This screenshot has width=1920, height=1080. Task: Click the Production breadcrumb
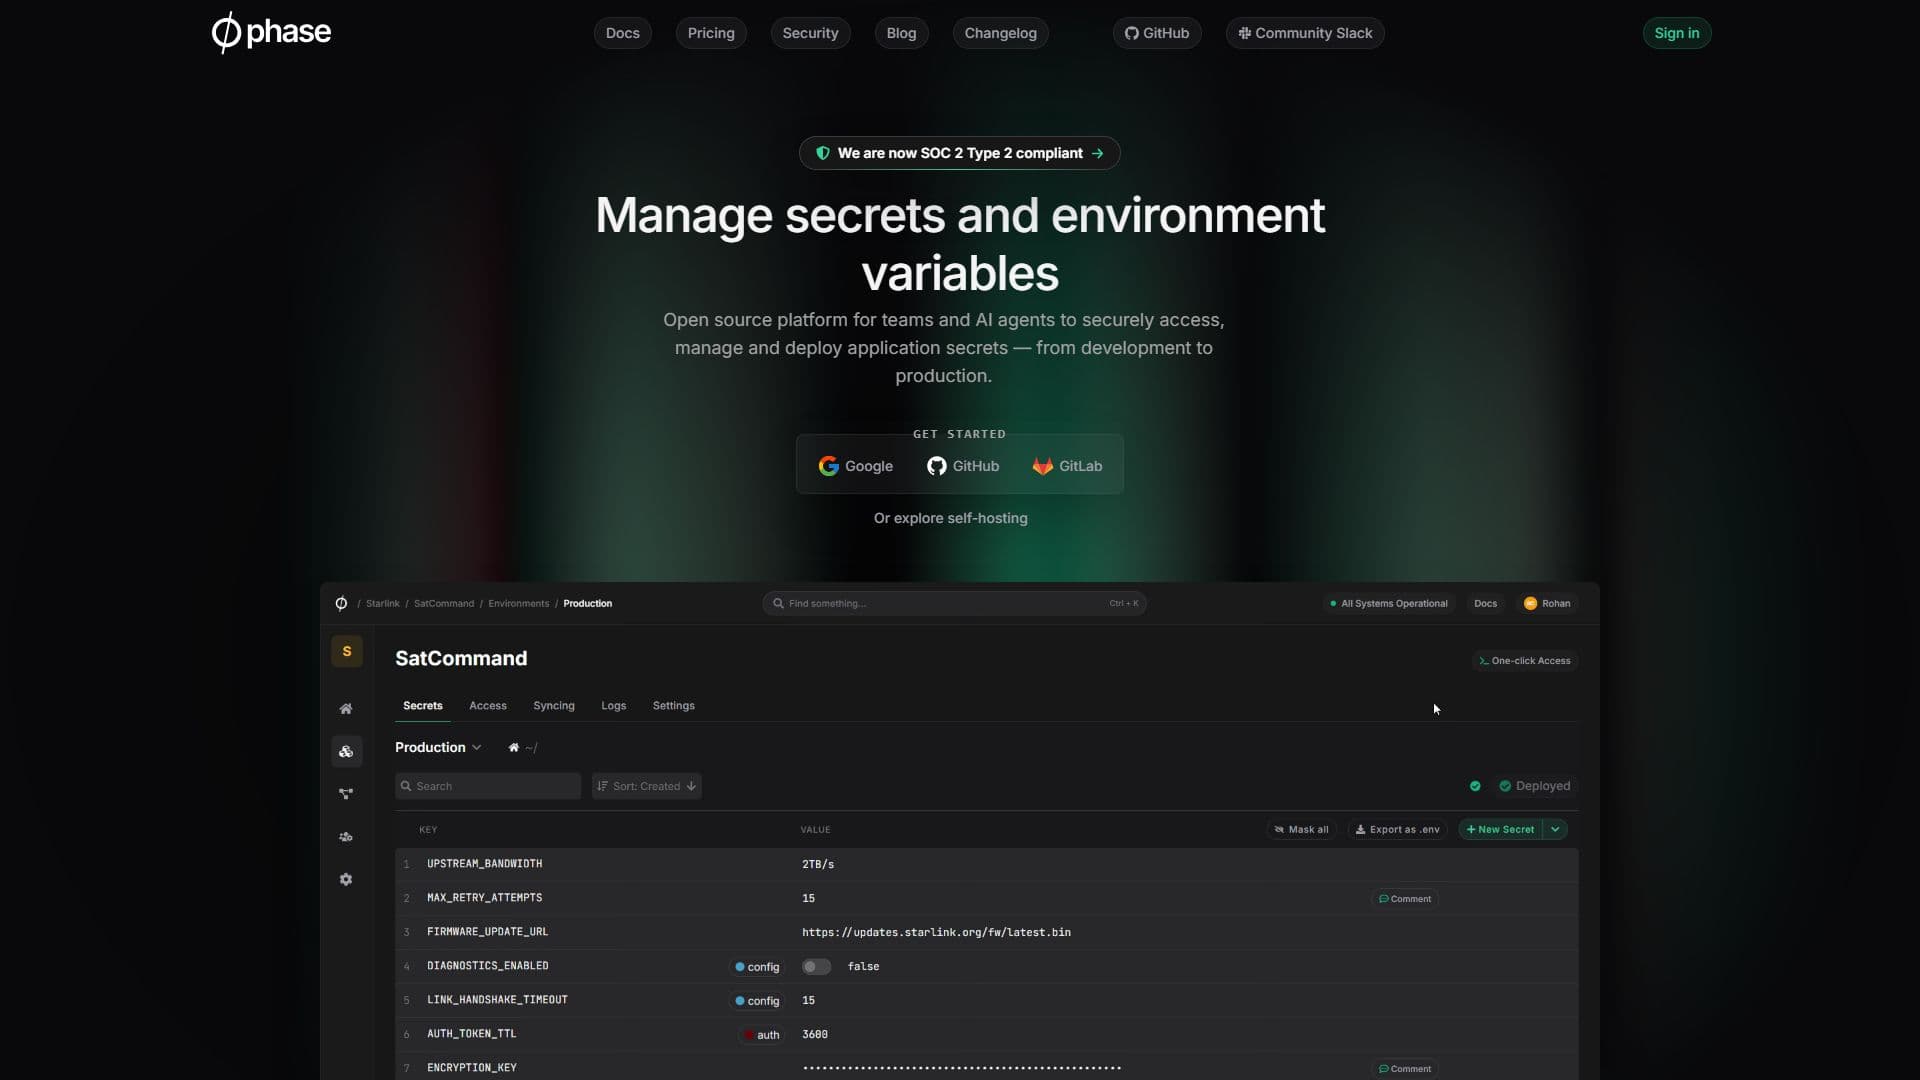[x=587, y=603]
